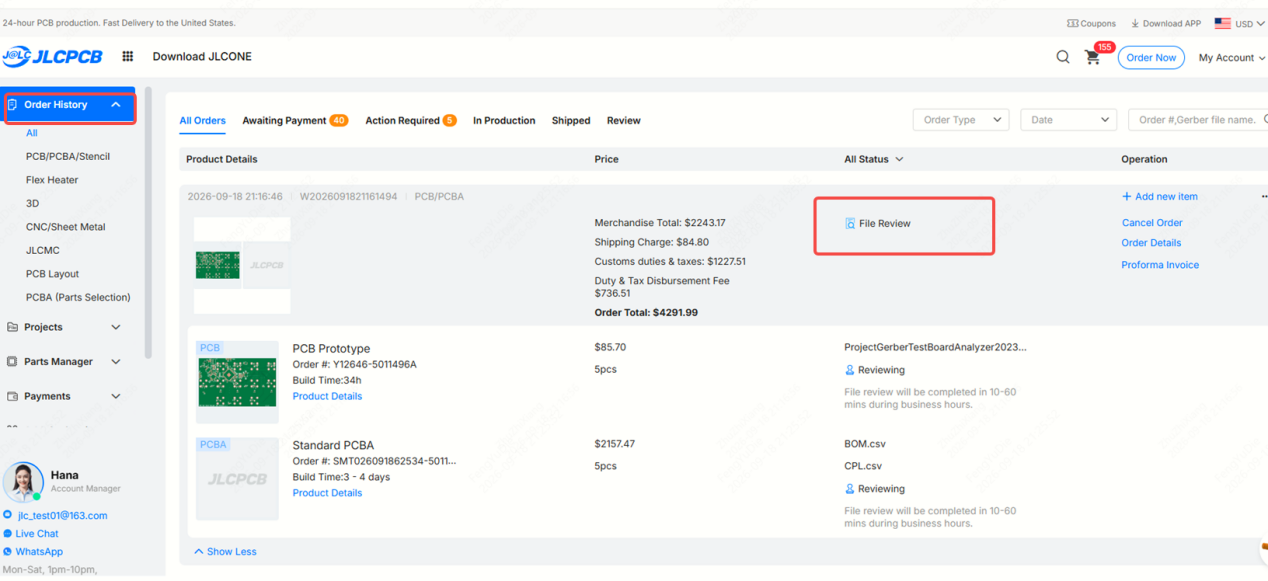The image size is (1268, 581).
Task: Select PCB/PCBA/Stencil in the sidebar
Action: click(68, 157)
